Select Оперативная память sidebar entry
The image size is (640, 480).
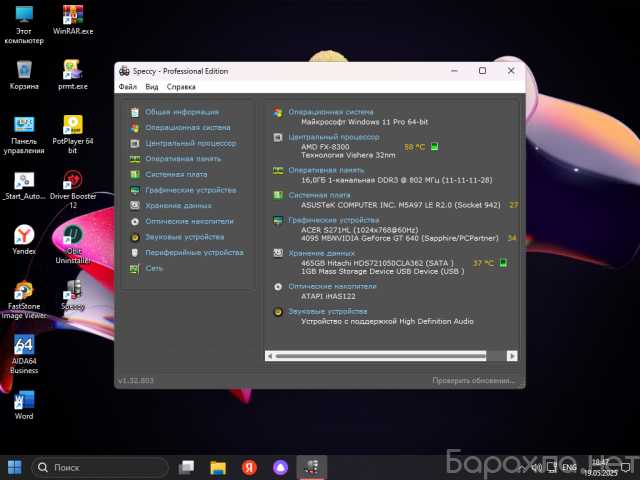tap(183, 159)
